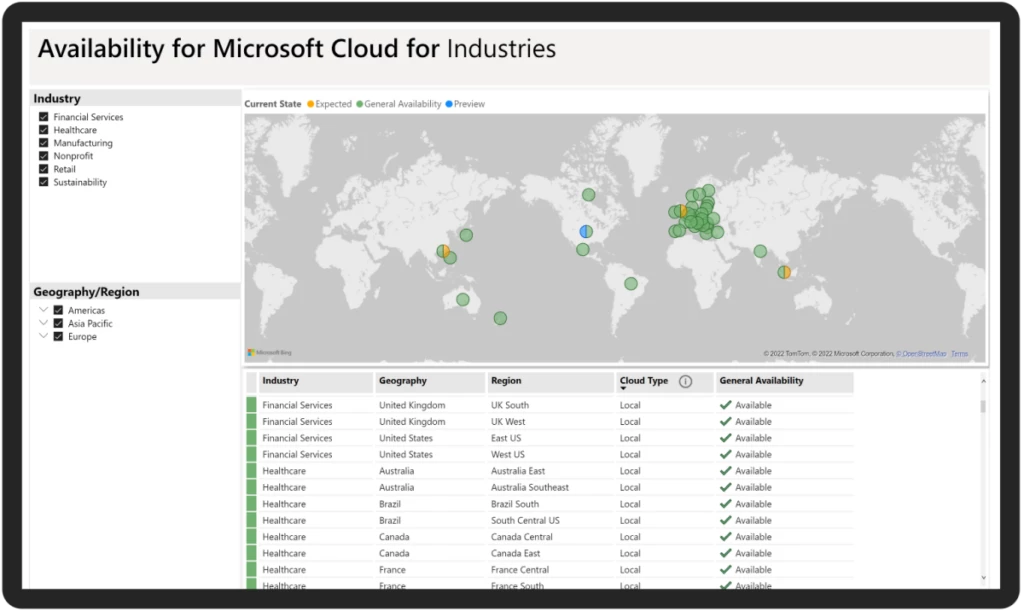Click the Industry column header
This screenshot has width=1024, height=611.
coord(280,381)
